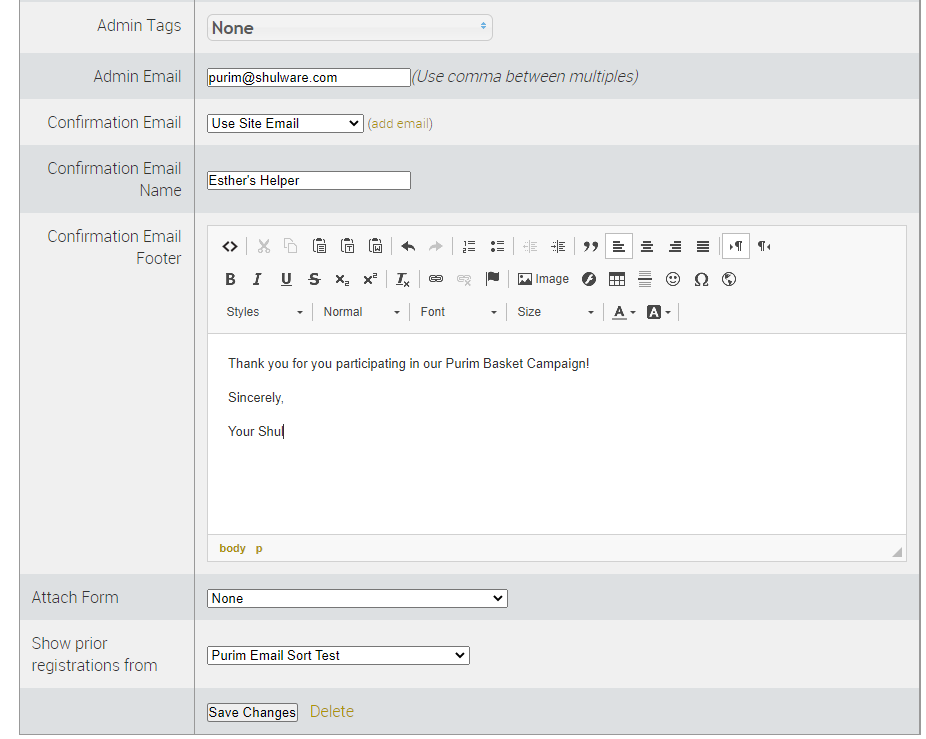Insert a numbered list

click(469, 246)
